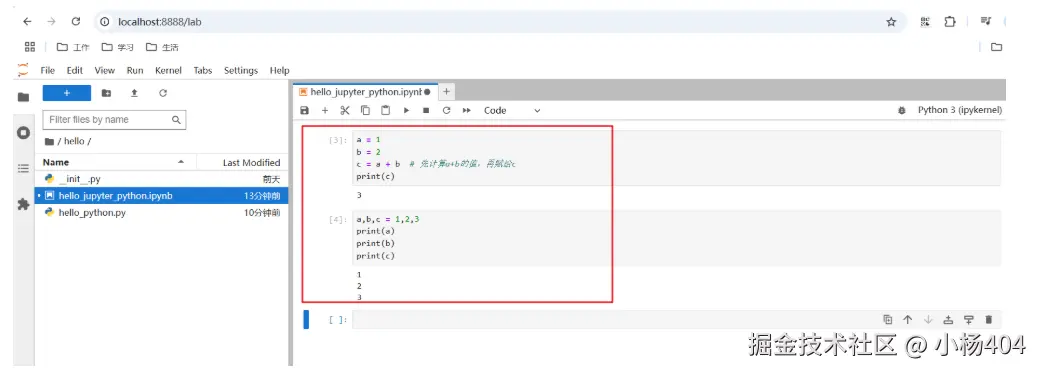Click the print(c) line in cell [3]
Viewport: 1039px width, 372px height.
click(x=375, y=176)
